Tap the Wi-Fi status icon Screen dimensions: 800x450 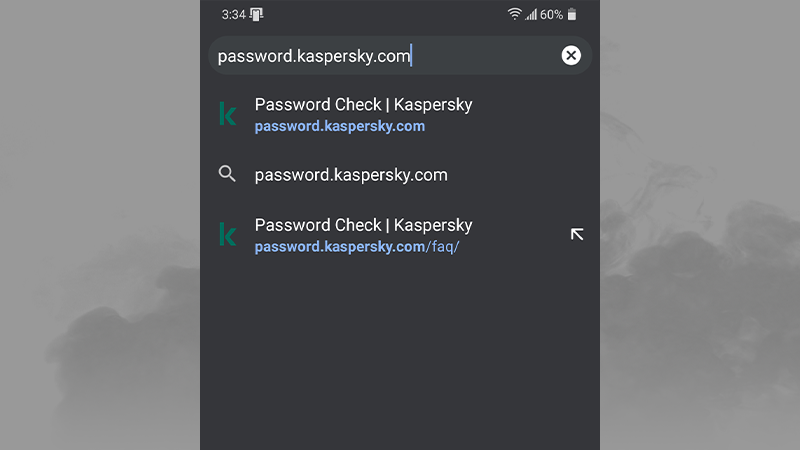[x=515, y=14]
